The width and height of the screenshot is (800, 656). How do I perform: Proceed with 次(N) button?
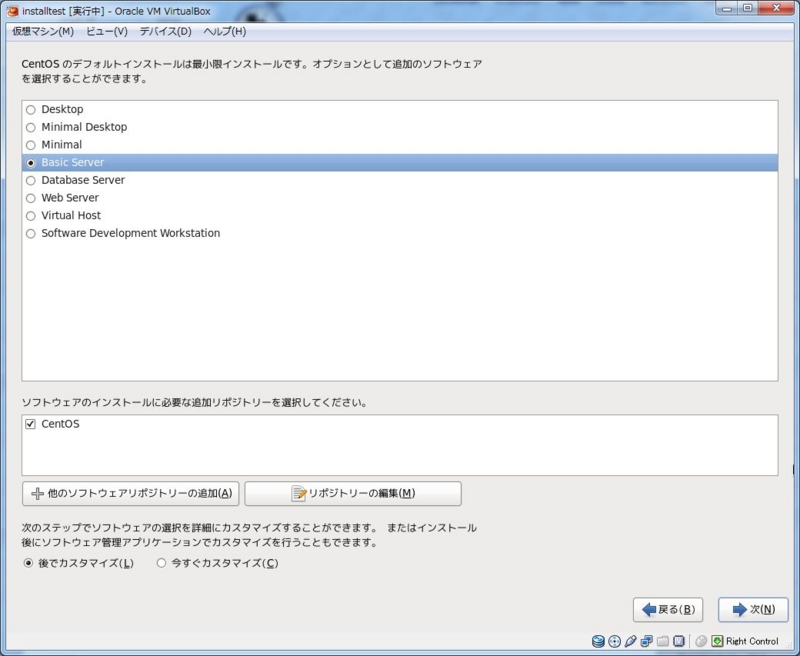753,610
